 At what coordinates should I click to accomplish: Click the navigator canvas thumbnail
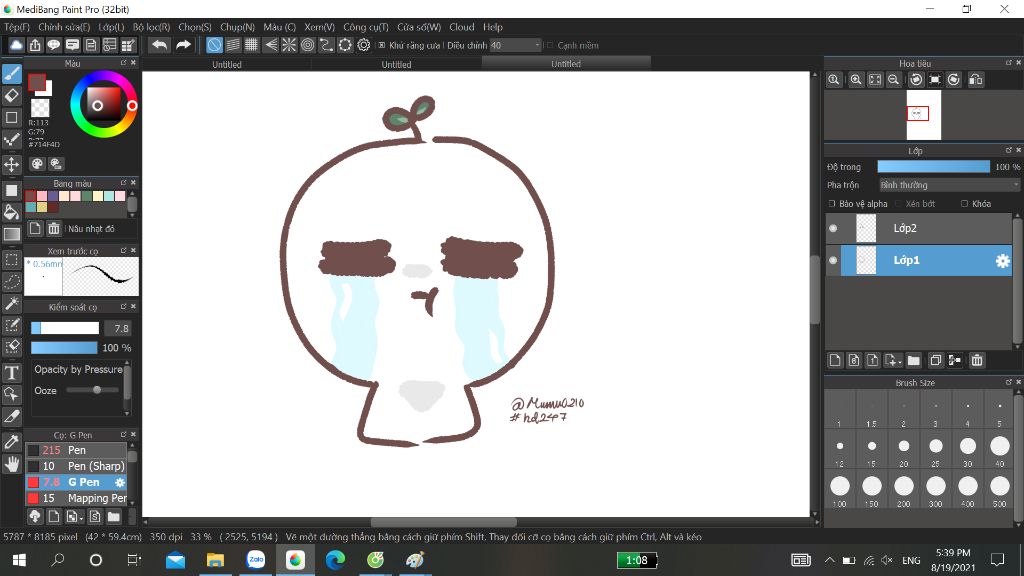pyautogui.click(x=924, y=115)
